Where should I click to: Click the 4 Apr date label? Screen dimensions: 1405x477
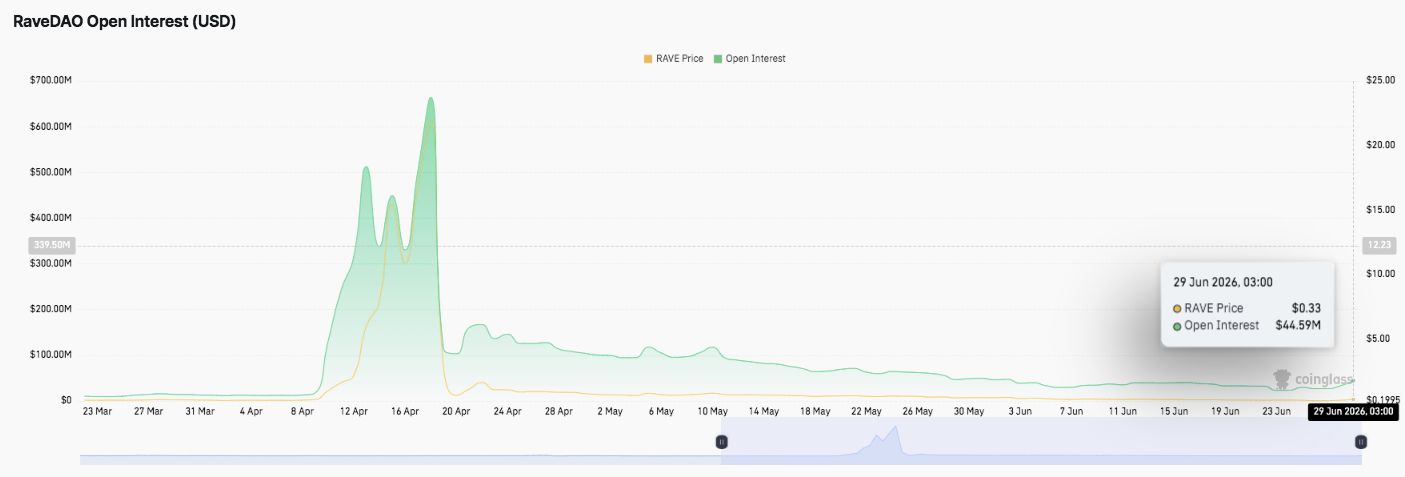251,411
